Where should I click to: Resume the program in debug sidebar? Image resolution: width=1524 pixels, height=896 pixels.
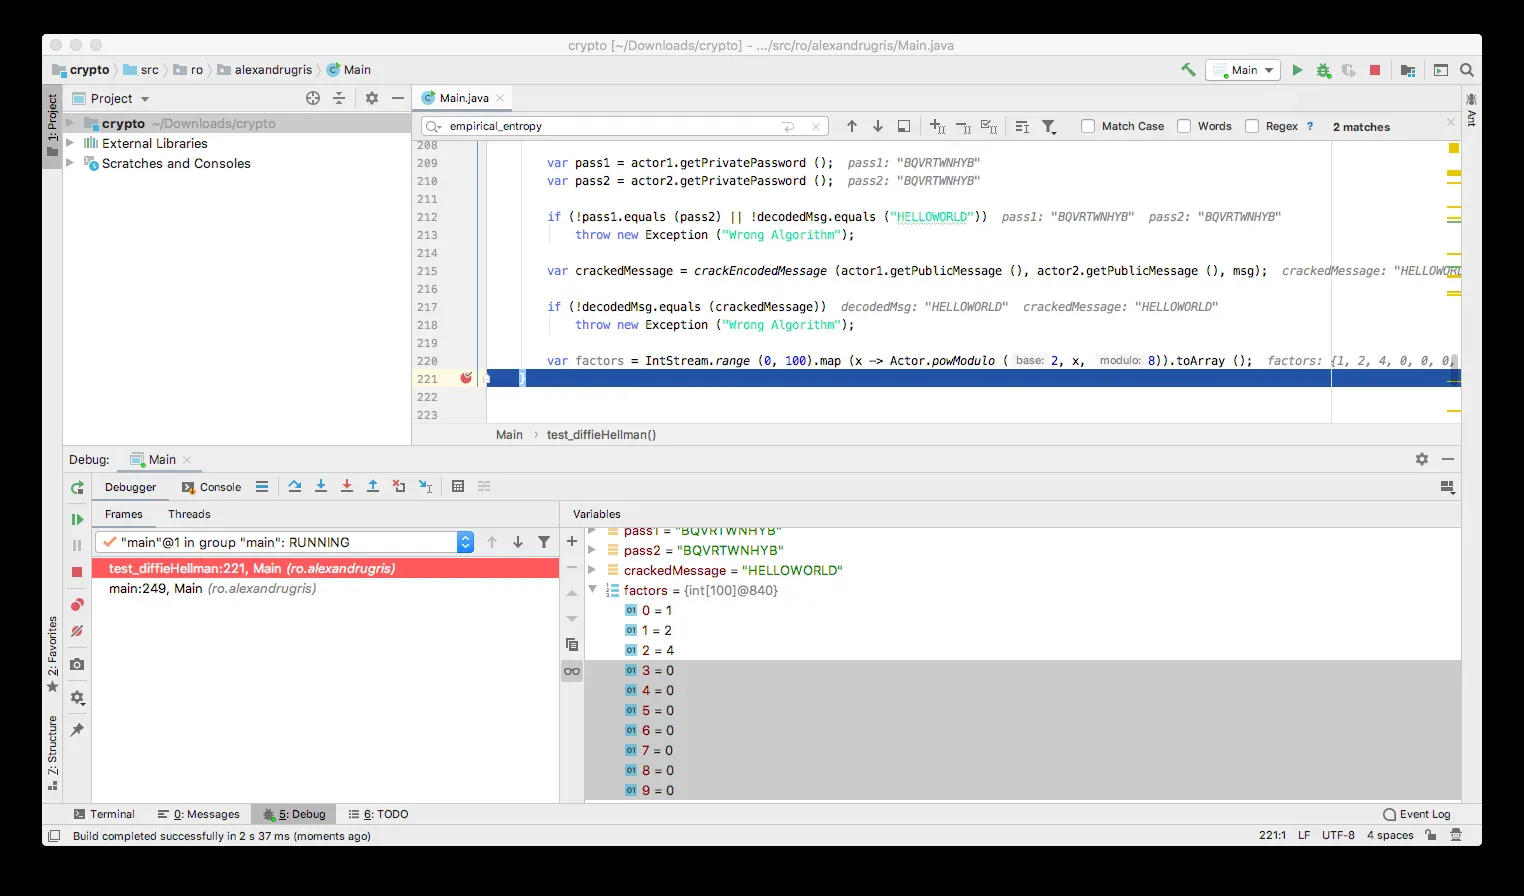tap(77, 519)
